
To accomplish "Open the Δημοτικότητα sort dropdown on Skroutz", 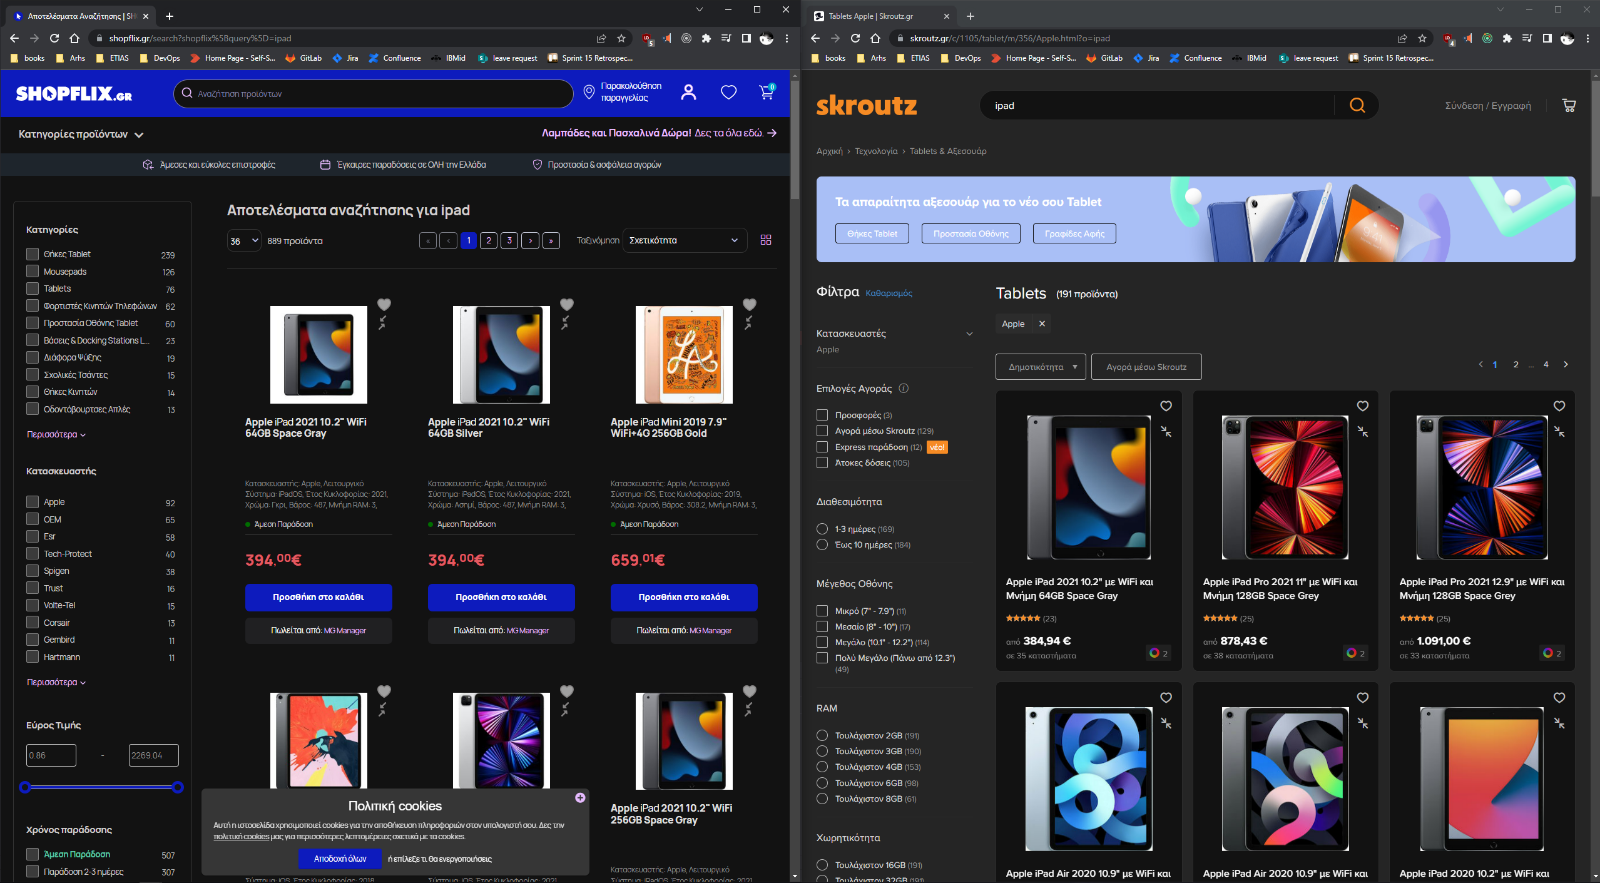I will point(1041,367).
